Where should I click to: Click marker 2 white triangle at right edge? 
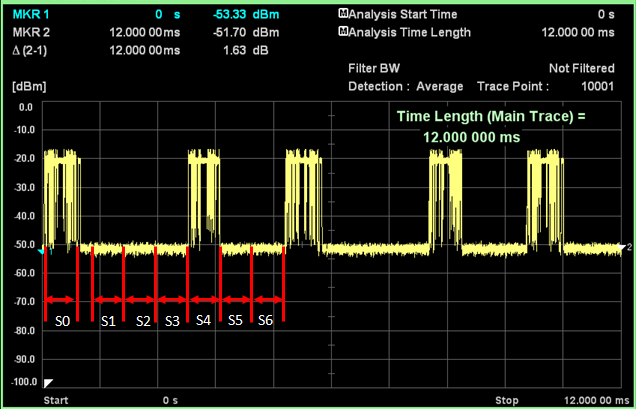pyautogui.click(x=621, y=247)
